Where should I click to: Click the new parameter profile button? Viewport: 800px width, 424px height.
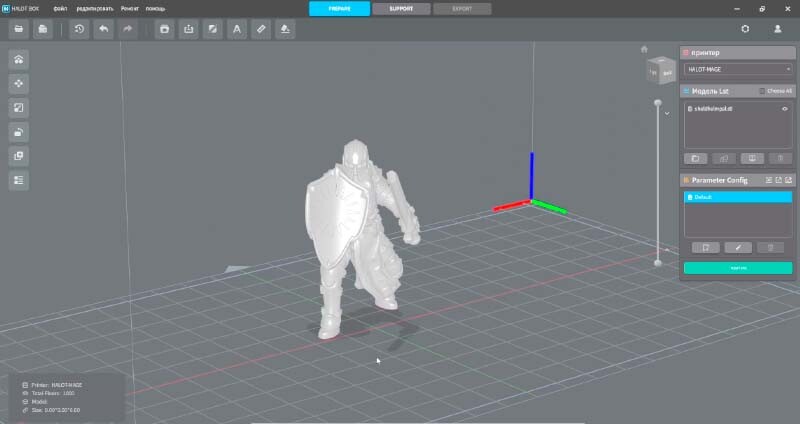pyautogui.click(x=706, y=247)
